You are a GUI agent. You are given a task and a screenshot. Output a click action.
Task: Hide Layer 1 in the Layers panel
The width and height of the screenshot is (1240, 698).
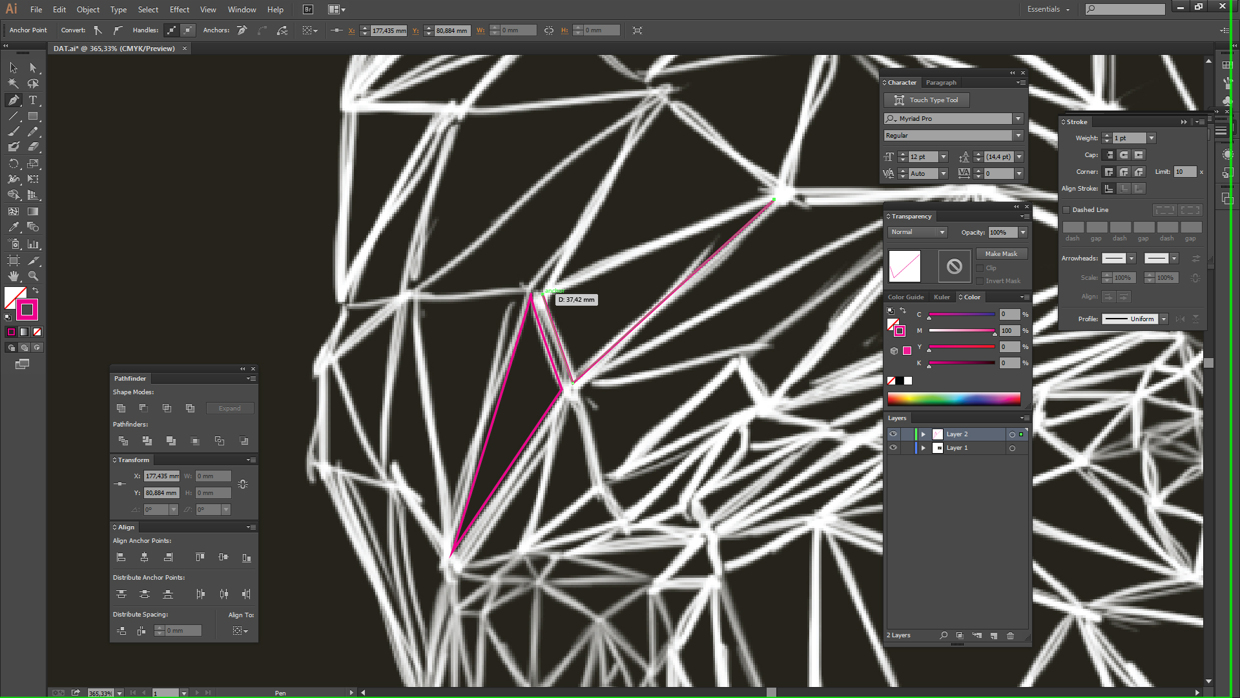coord(893,447)
